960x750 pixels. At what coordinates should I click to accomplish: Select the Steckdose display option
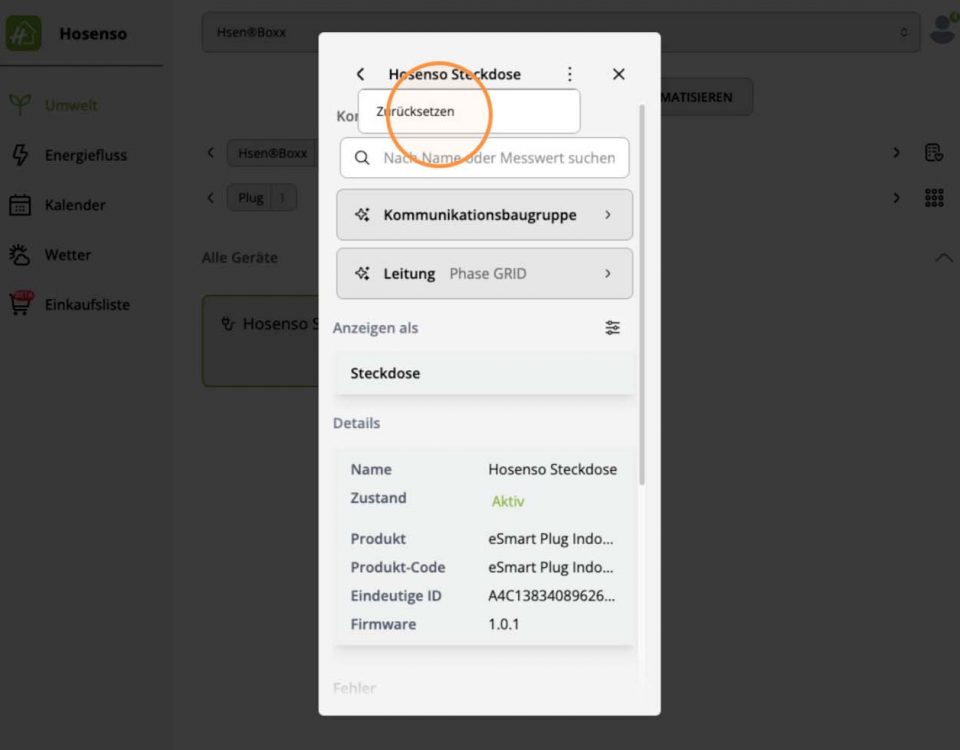click(x=484, y=373)
